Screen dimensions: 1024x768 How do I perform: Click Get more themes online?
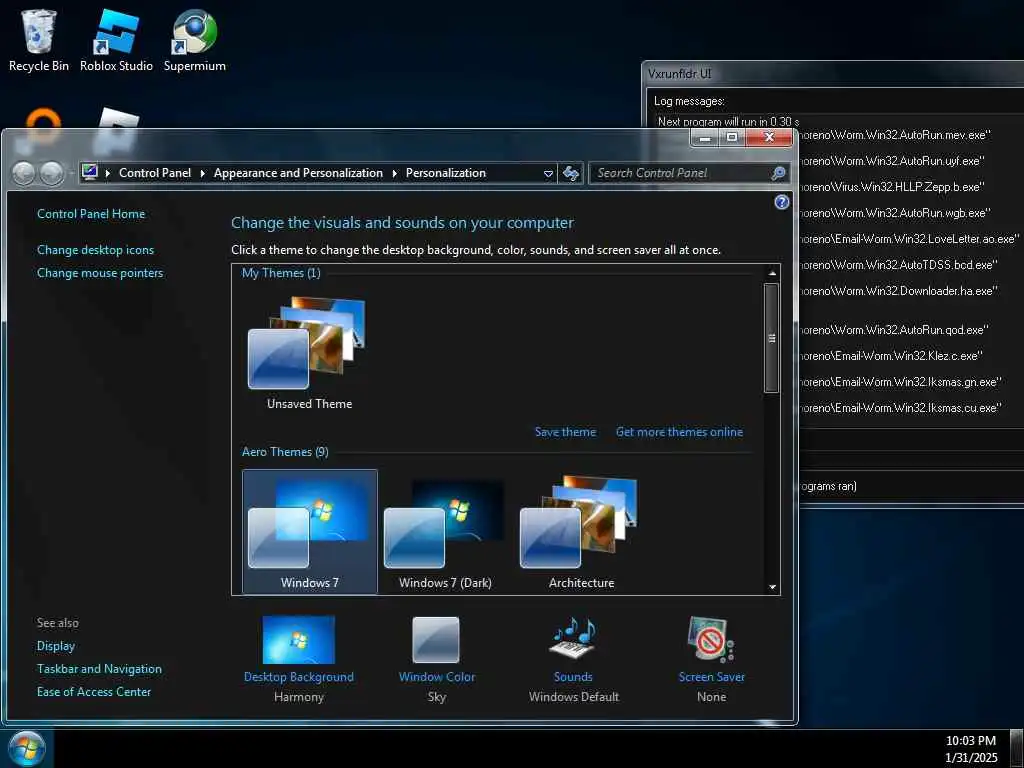(679, 432)
